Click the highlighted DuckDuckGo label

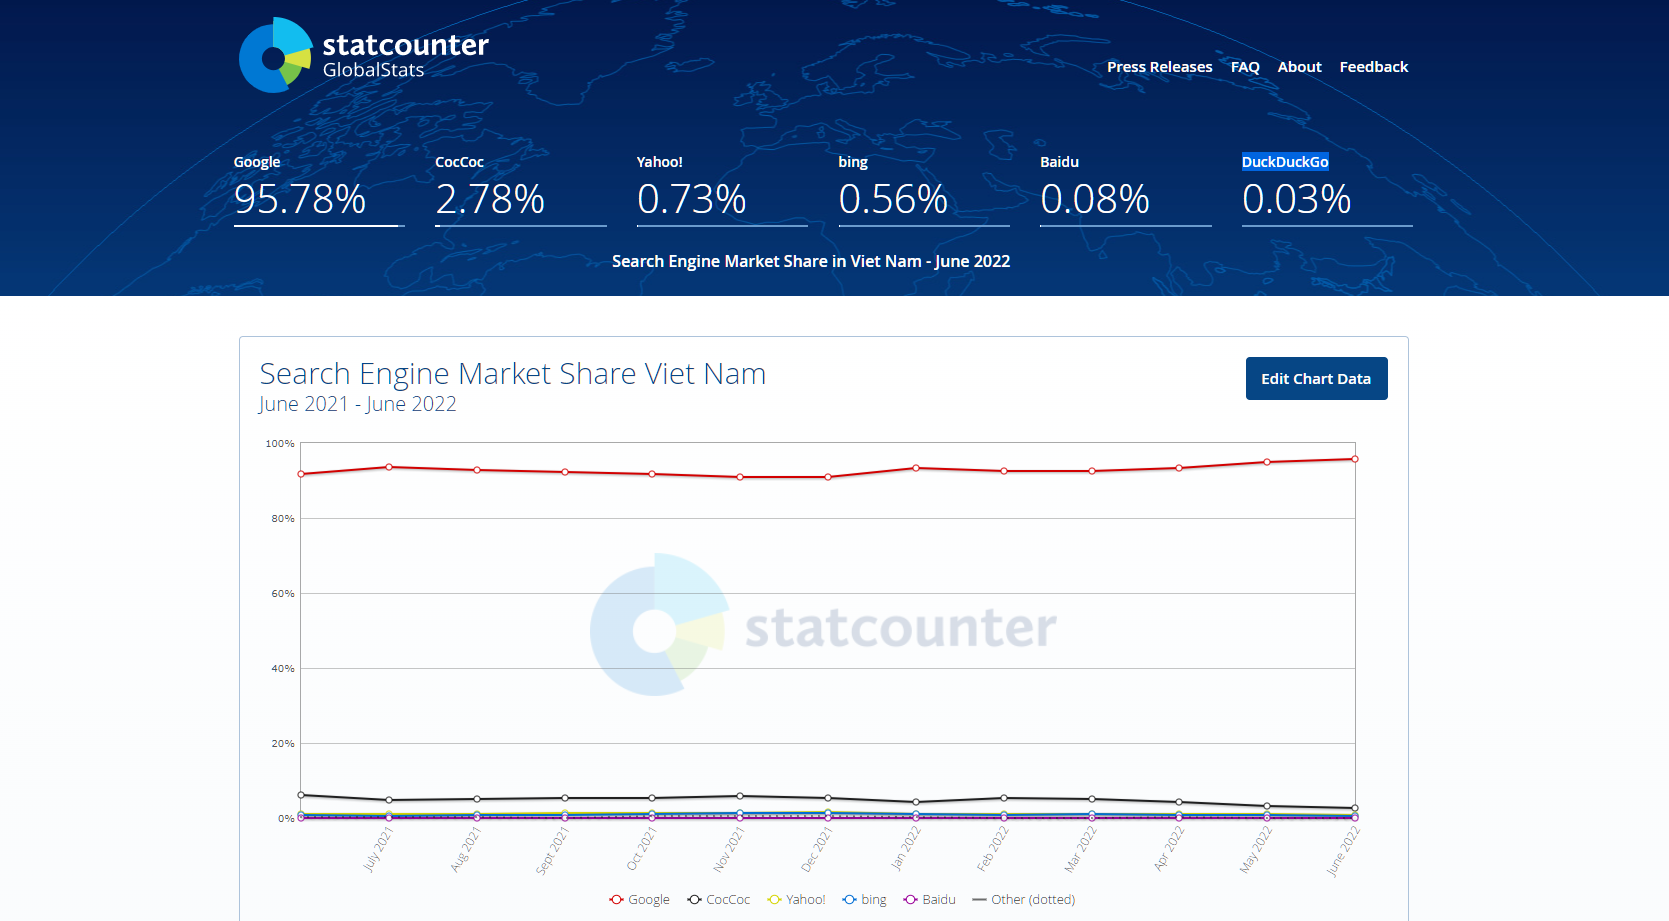tap(1285, 162)
